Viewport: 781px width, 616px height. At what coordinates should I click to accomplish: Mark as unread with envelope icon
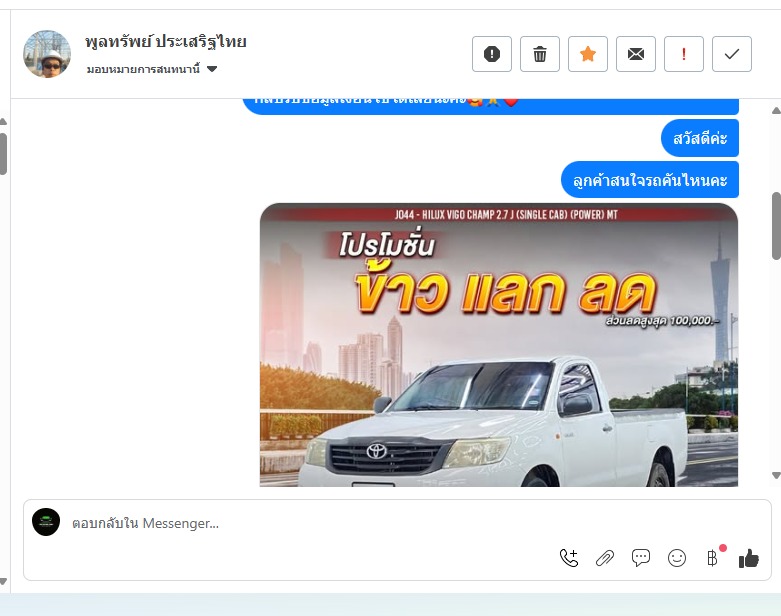[x=636, y=54]
